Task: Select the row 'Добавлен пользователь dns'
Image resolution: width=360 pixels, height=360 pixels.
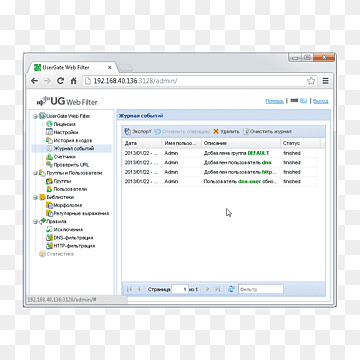Action: click(220, 163)
